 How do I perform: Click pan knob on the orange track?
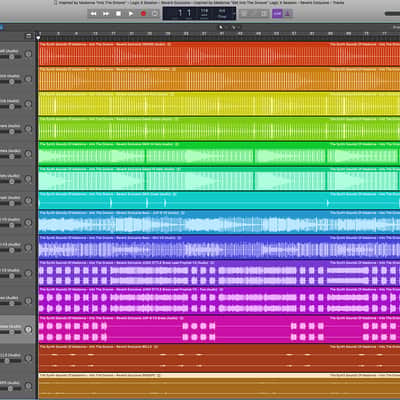pyautogui.click(x=28, y=79)
